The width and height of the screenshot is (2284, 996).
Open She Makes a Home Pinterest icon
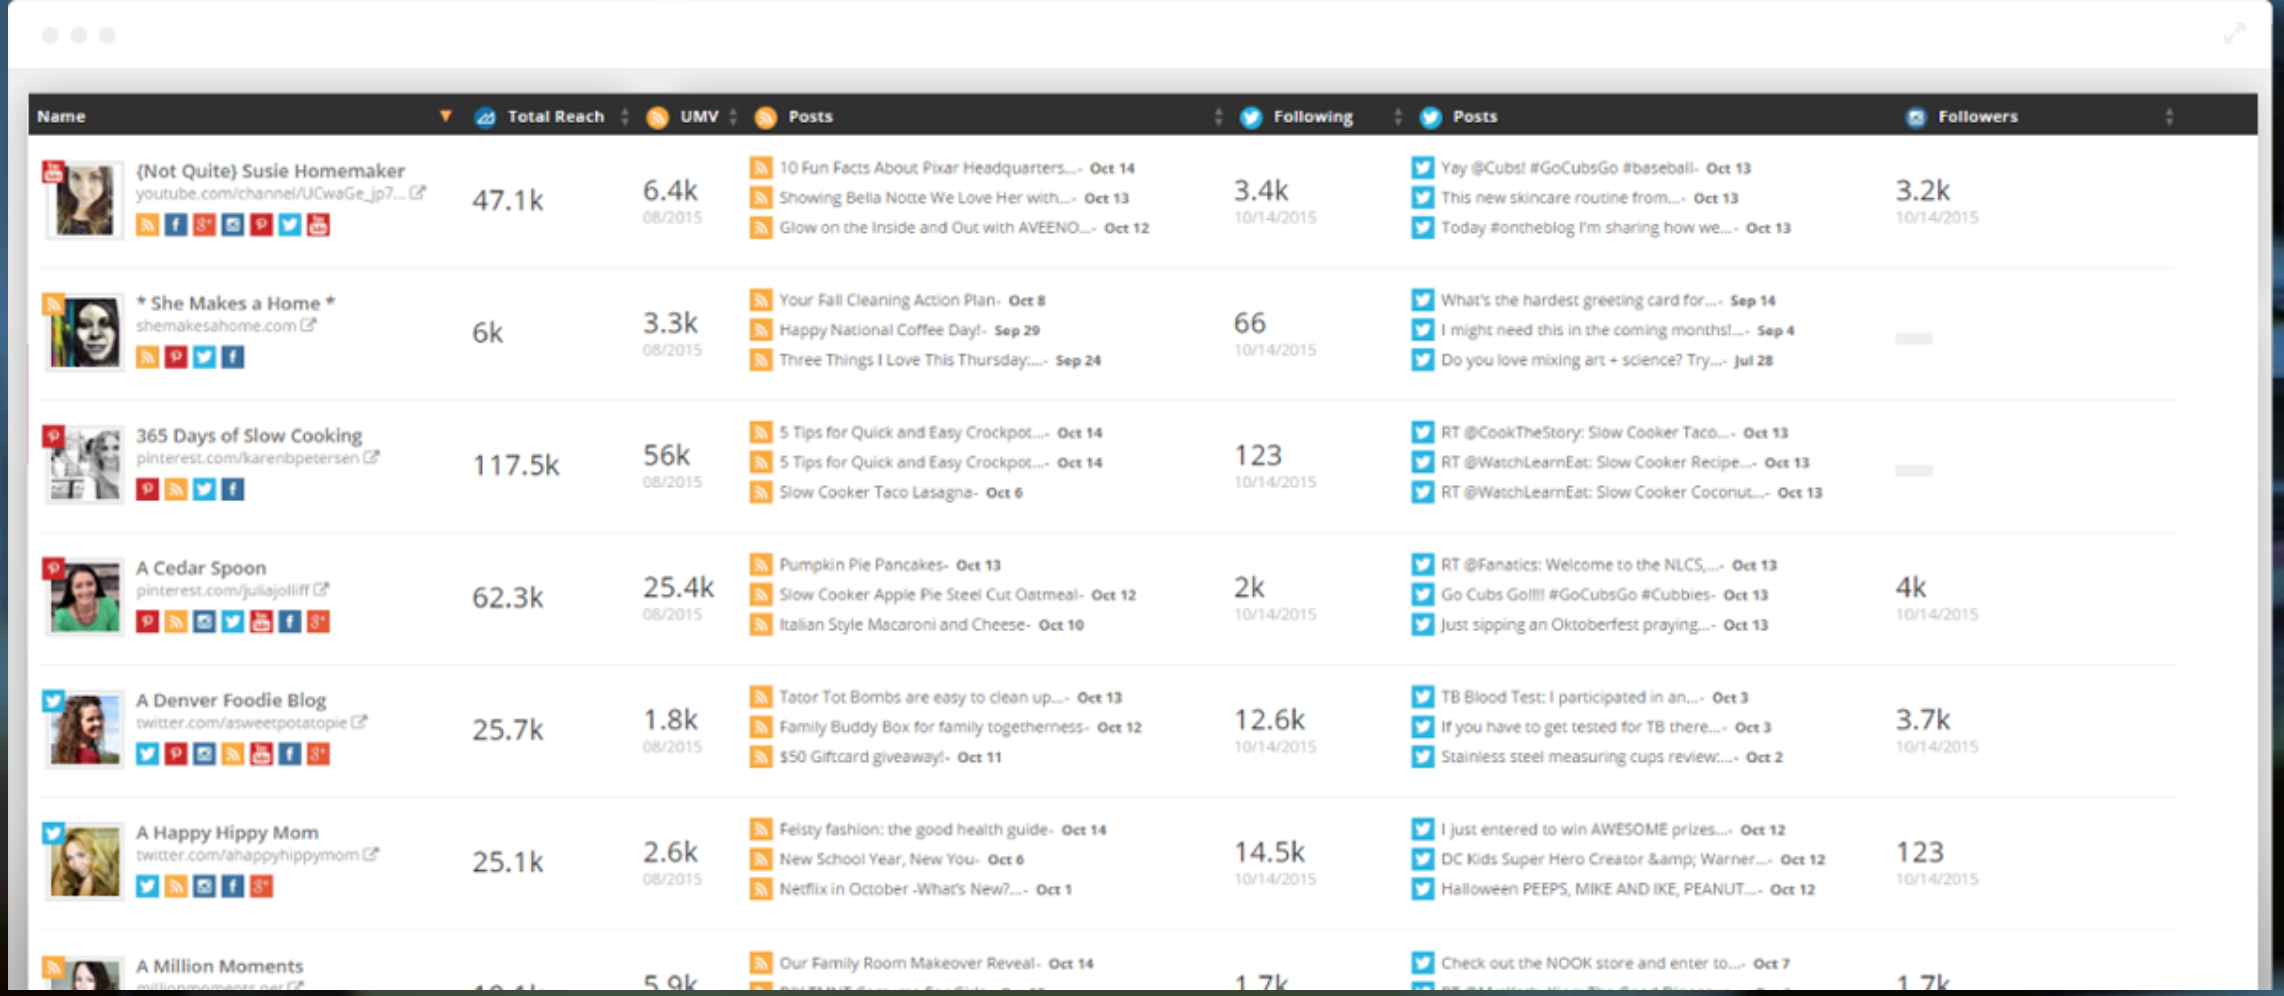(x=176, y=357)
